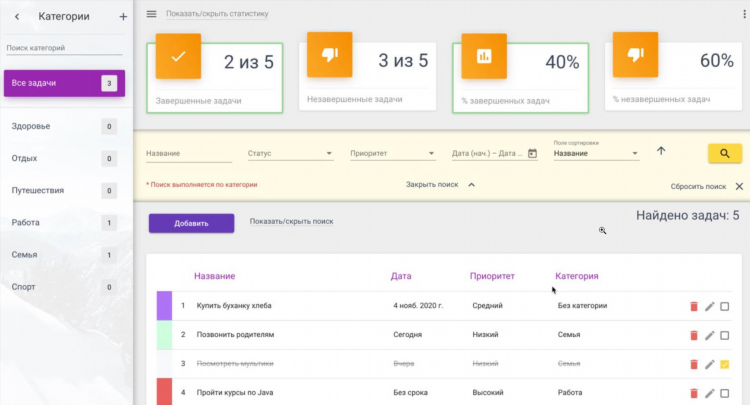Click the 60% statistic value
Image resolution: width=750 pixels, height=405 pixels.
pos(717,61)
